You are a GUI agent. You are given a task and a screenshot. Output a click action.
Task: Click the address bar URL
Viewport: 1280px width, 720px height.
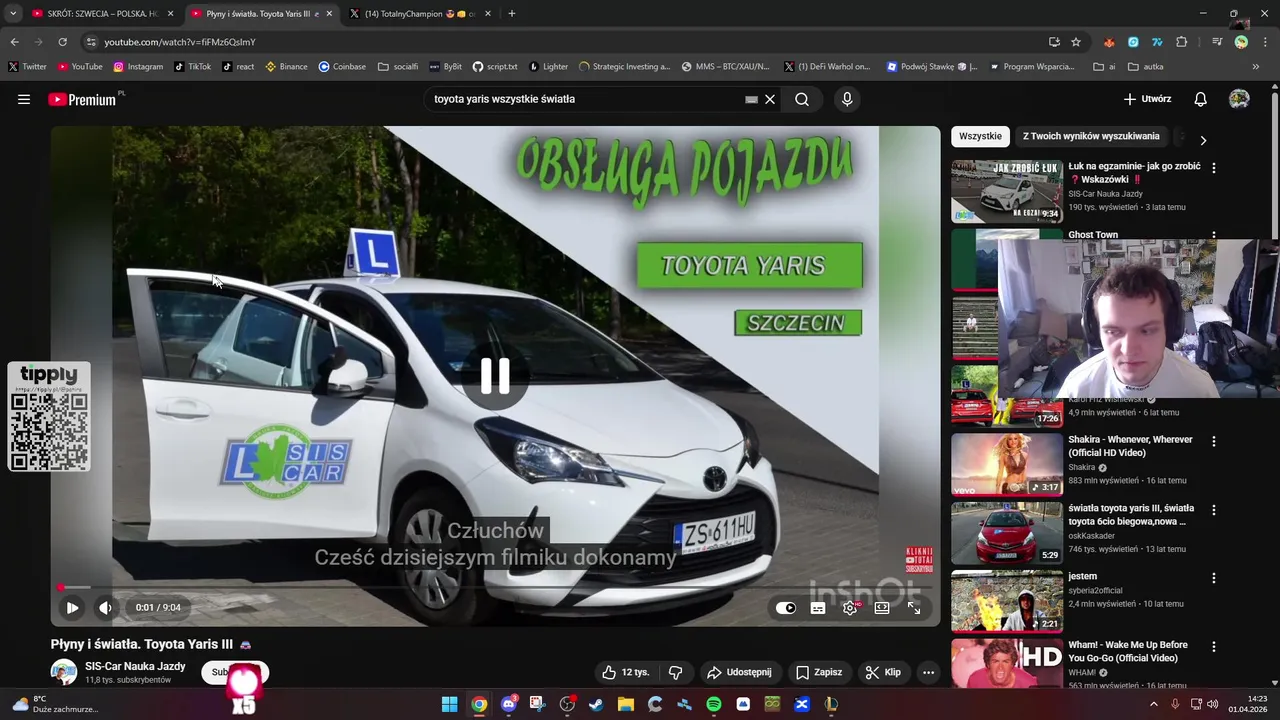click(180, 42)
